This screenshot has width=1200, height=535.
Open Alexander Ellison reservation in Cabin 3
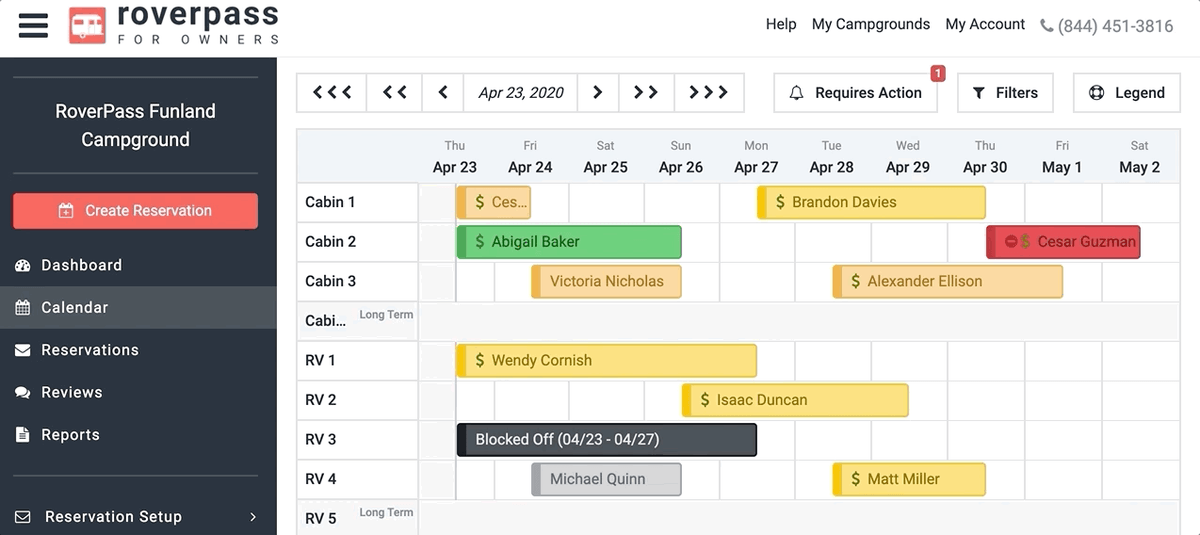pyautogui.click(x=947, y=281)
